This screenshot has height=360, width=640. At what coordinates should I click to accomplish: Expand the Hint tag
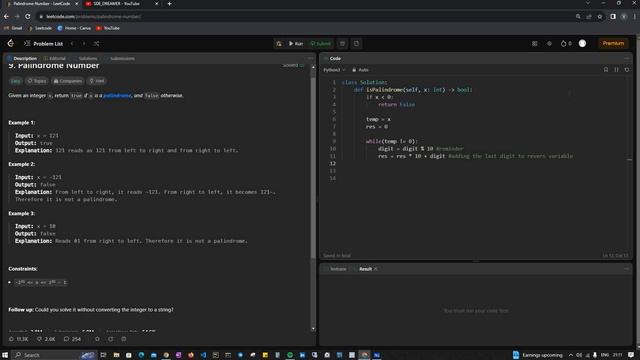pyautogui.click(x=97, y=81)
